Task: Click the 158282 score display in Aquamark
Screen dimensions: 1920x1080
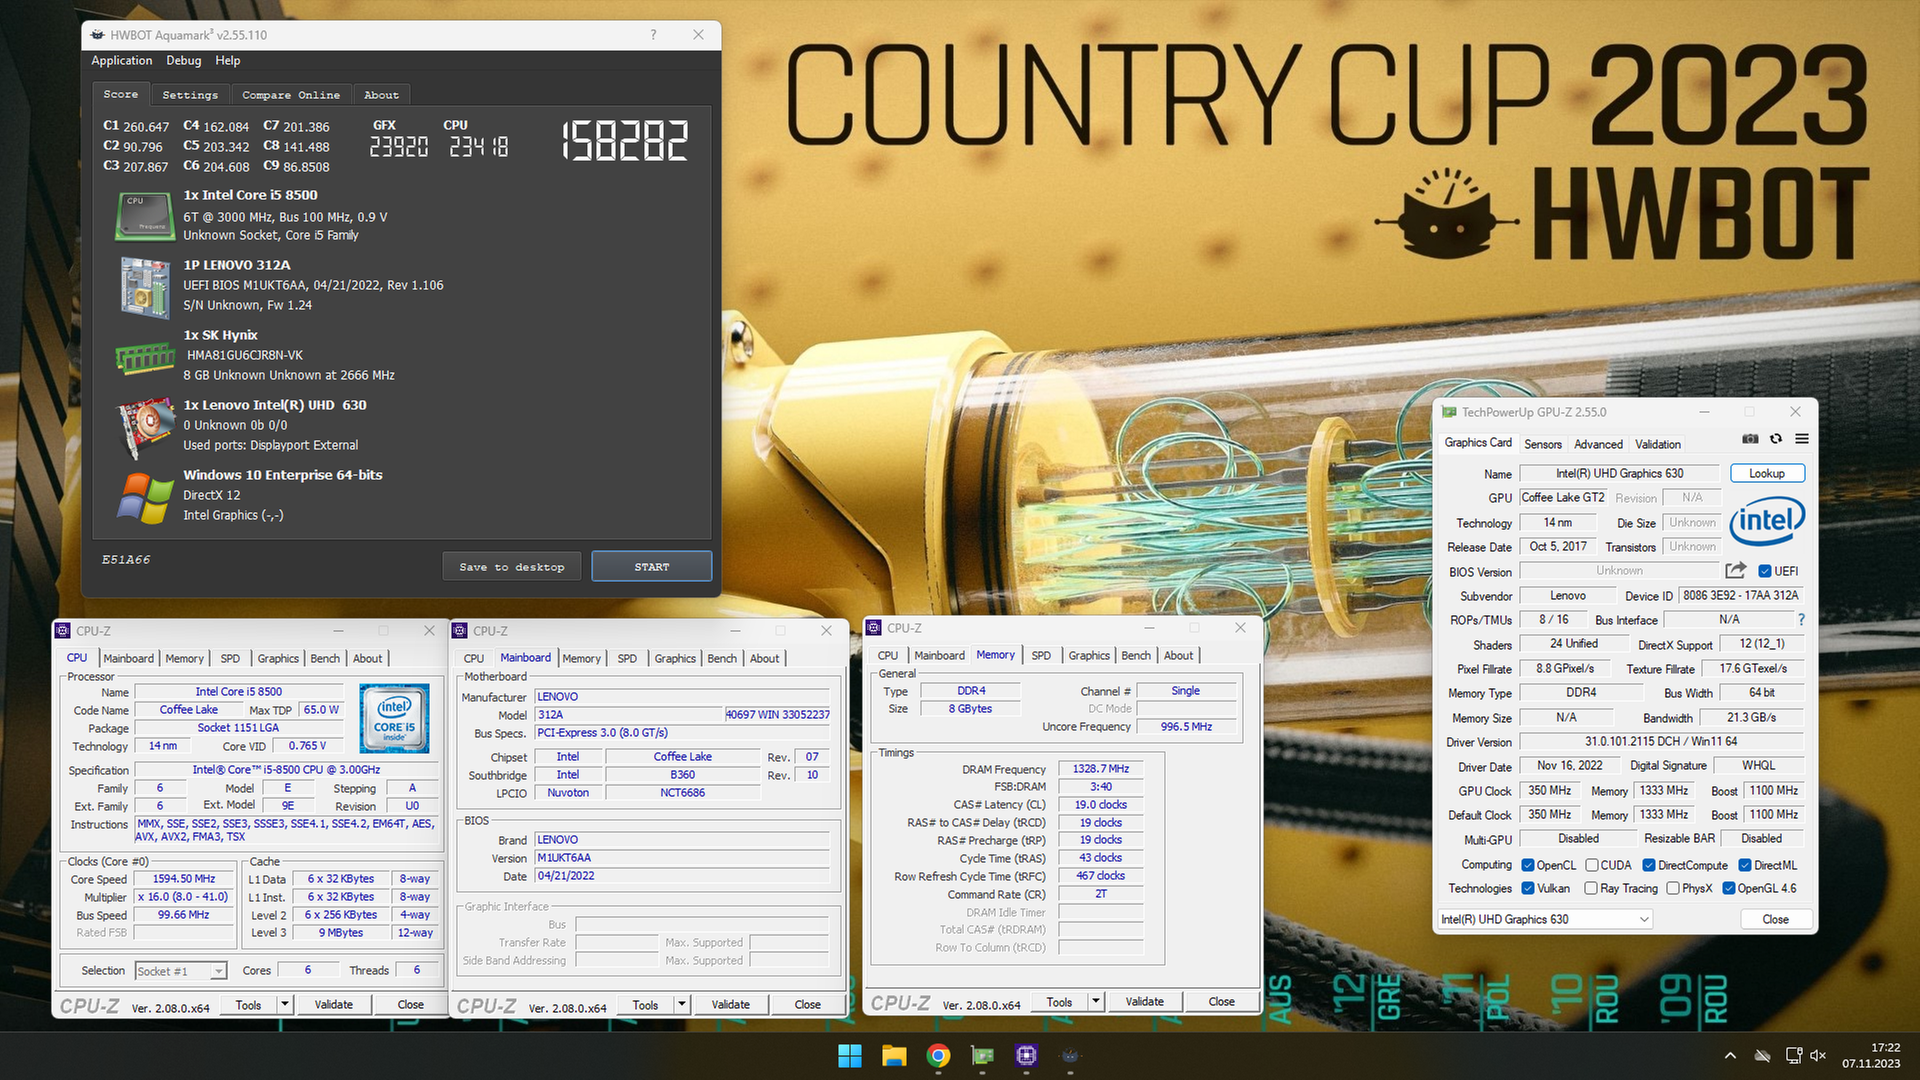Action: 625,141
